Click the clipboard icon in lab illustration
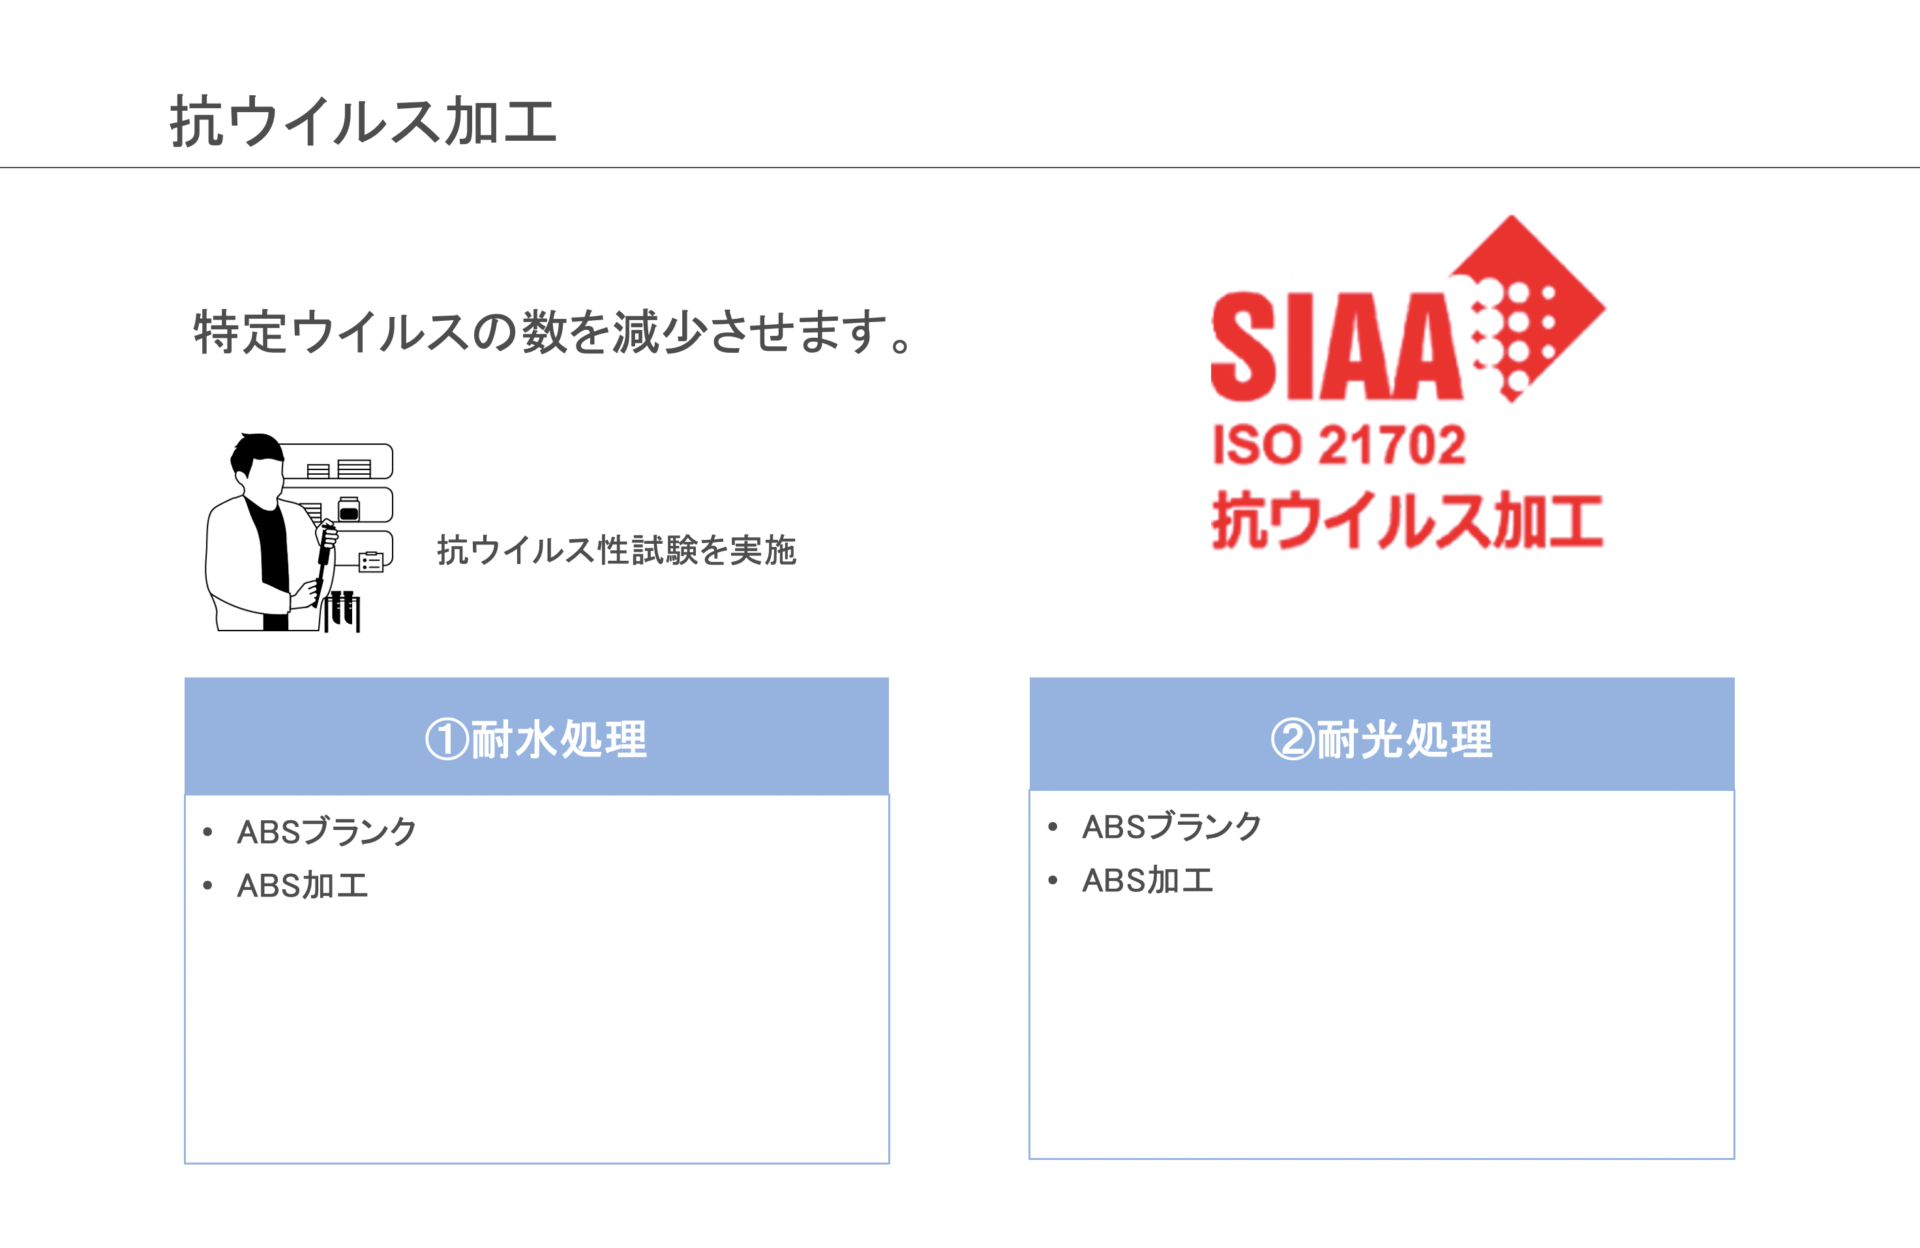1920x1248 pixels. pyautogui.click(x=371, y=562)
